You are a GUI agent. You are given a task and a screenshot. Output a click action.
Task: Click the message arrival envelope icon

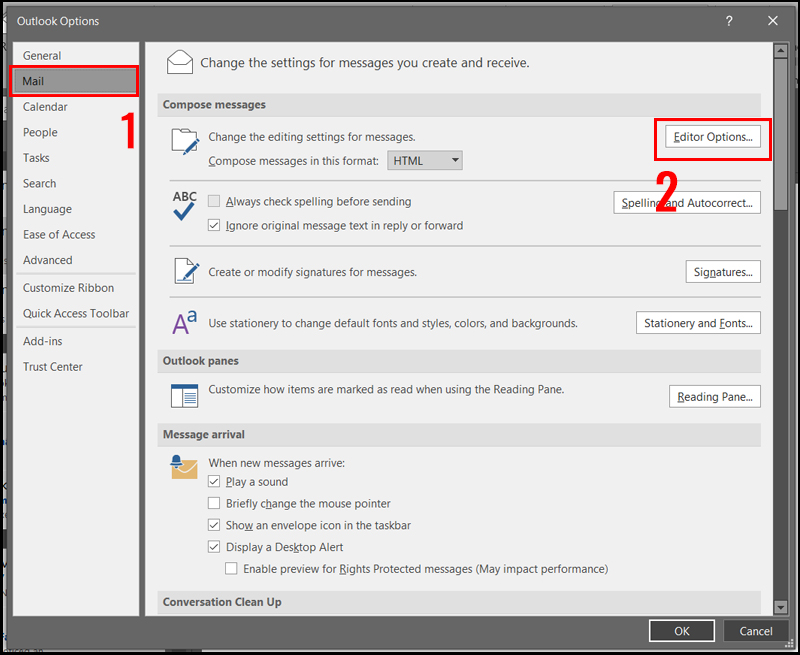coord(184,468)
